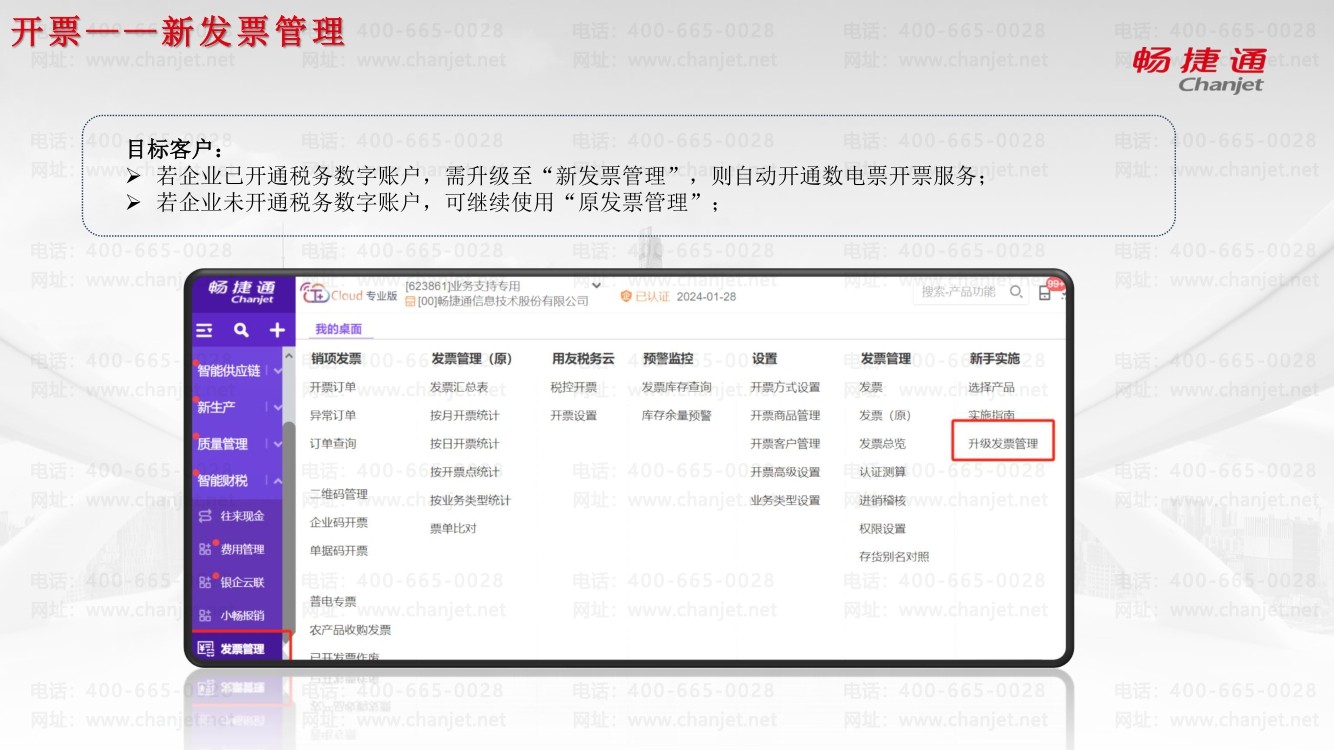Open 认证测算 link

[882, 472]
